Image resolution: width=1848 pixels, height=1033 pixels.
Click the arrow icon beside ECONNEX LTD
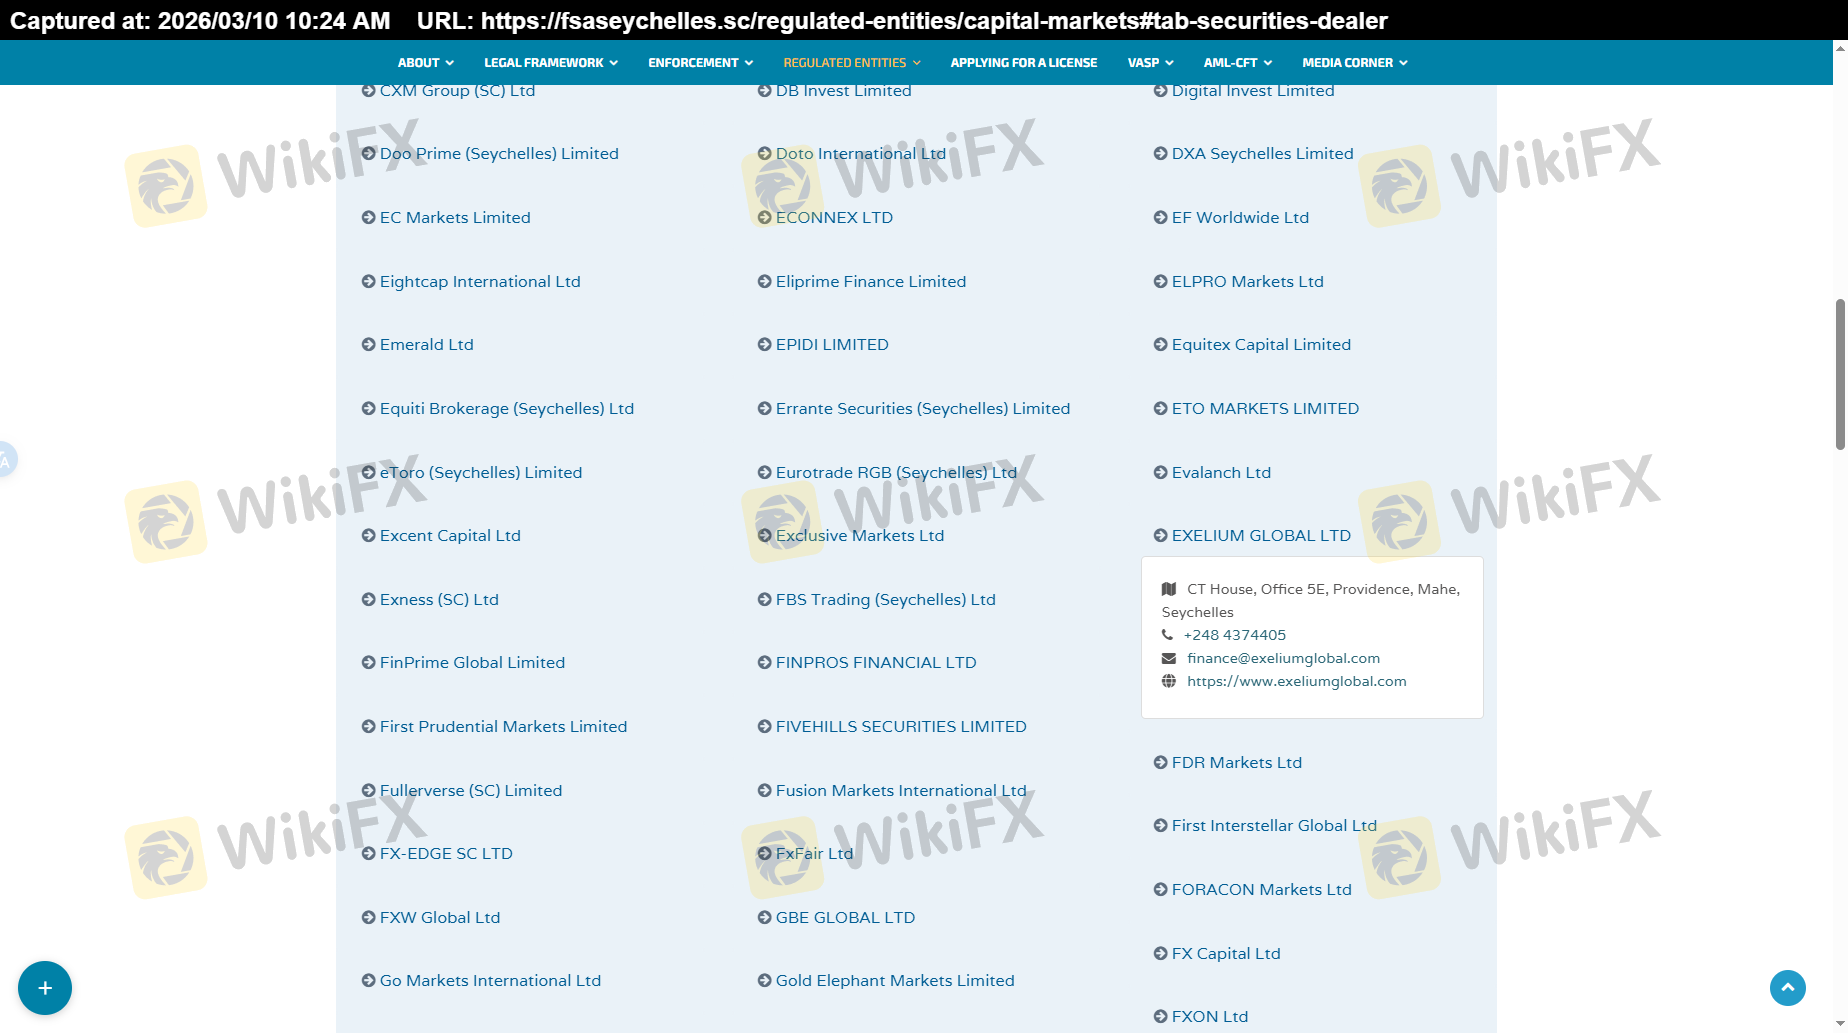click(x=764, y=218)
